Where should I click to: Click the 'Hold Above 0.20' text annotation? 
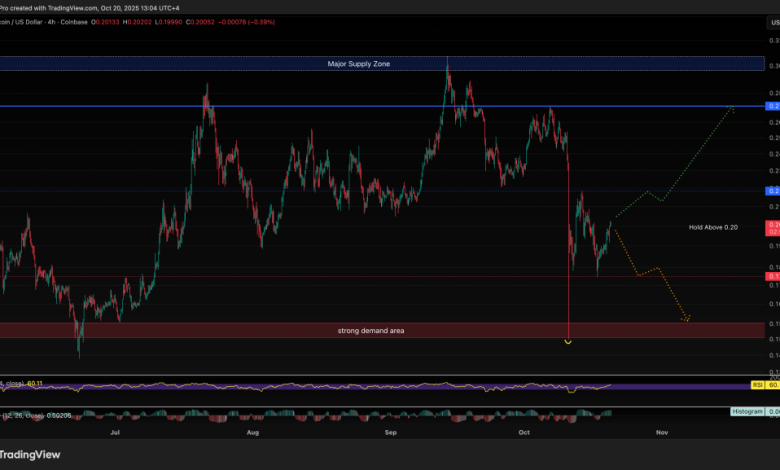pyautogui.click(x=712, y=228)
